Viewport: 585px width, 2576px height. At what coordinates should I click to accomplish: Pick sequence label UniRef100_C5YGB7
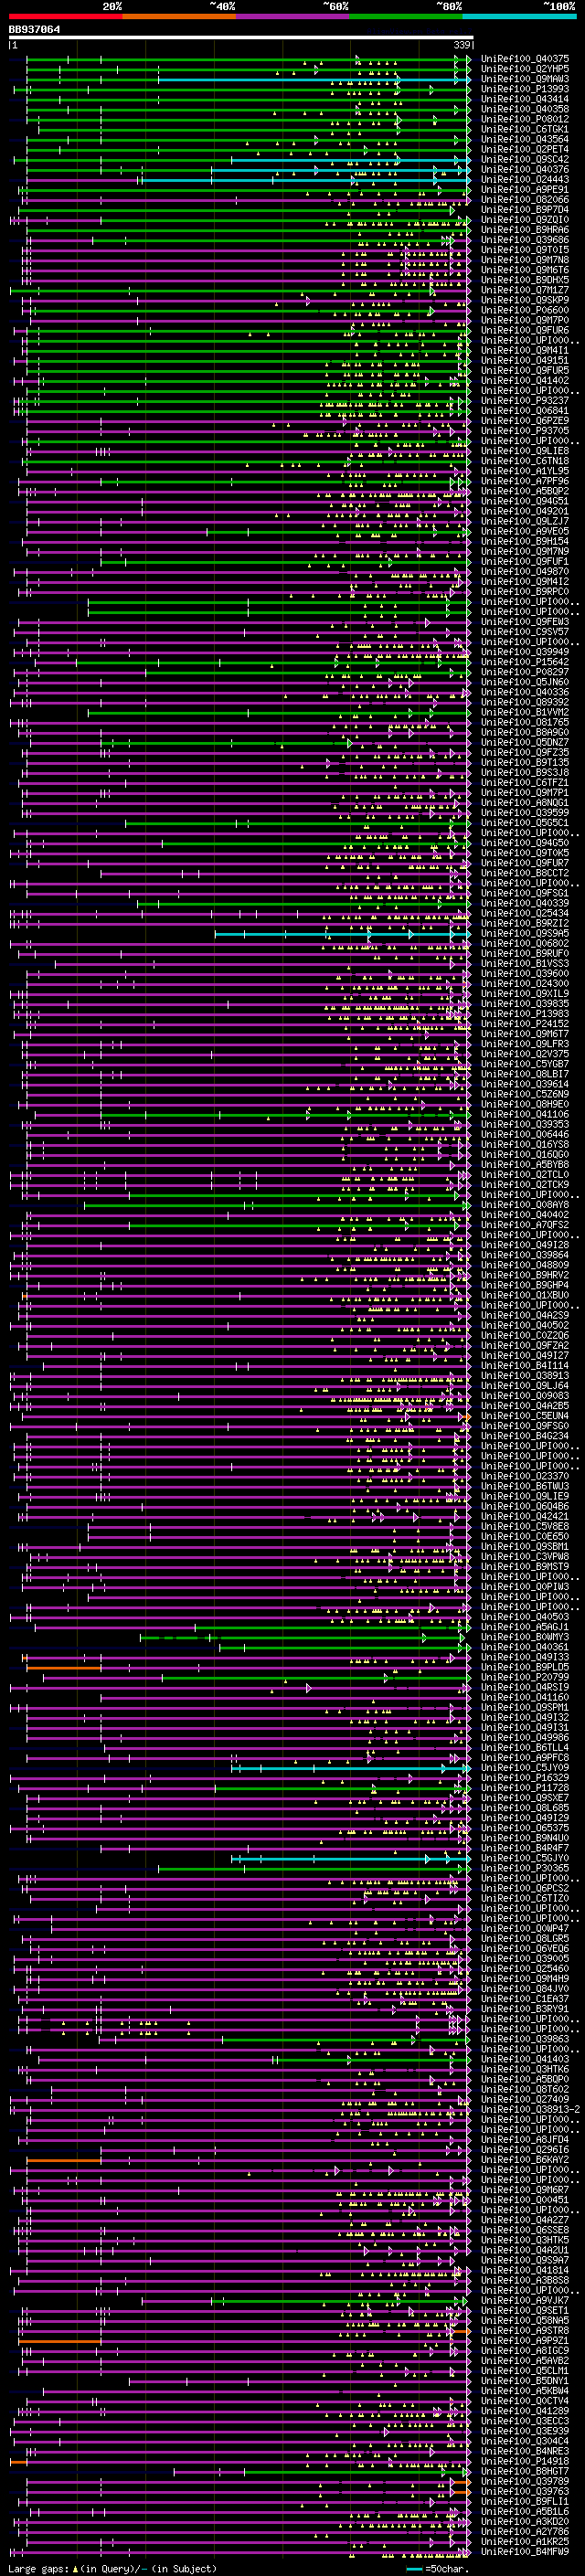click(525, 1064)
